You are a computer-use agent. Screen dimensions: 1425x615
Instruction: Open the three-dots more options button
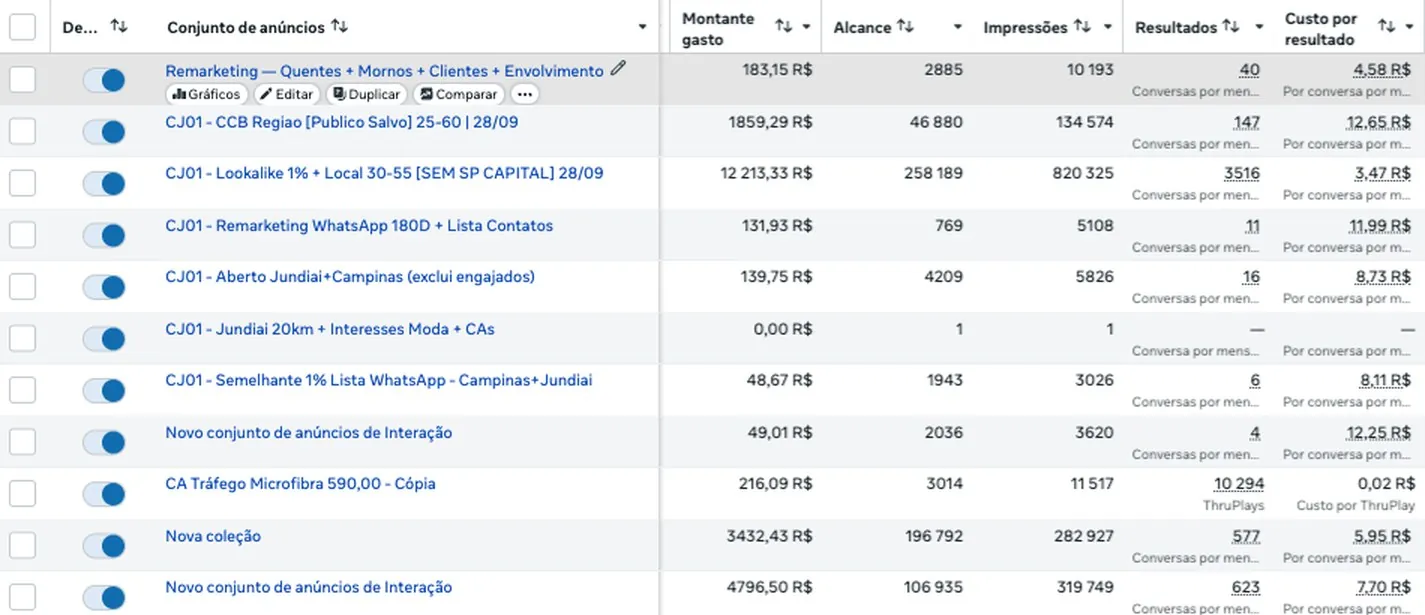point(524,94)
